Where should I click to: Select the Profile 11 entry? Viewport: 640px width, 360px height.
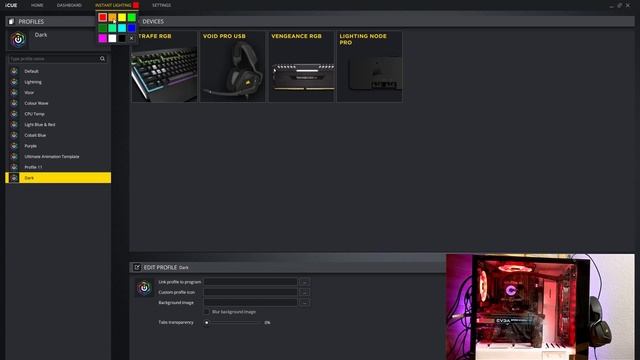tap(58, 167)
